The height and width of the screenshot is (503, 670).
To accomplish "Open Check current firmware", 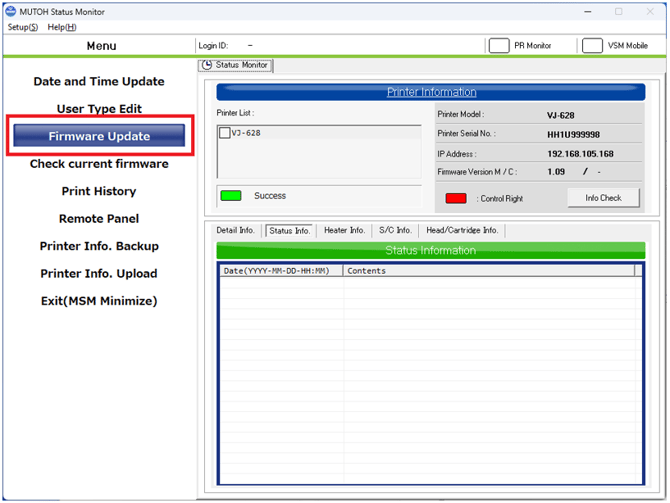I will point(99,164).
